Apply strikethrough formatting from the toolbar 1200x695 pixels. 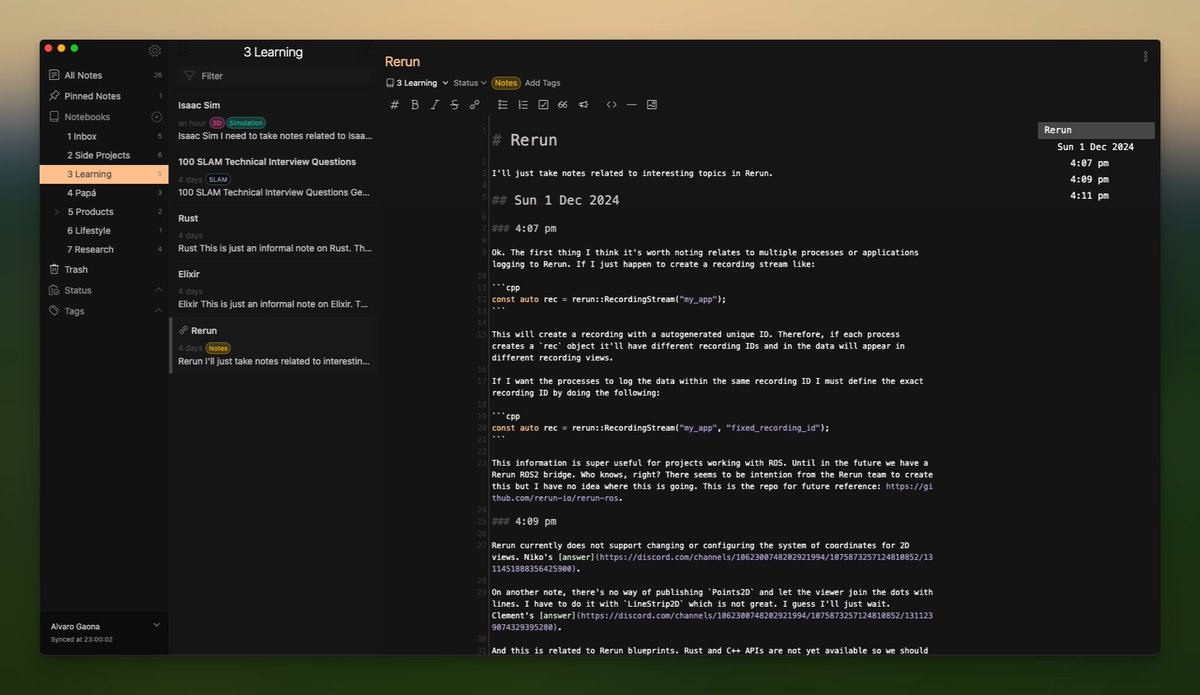tap(455, 104)
